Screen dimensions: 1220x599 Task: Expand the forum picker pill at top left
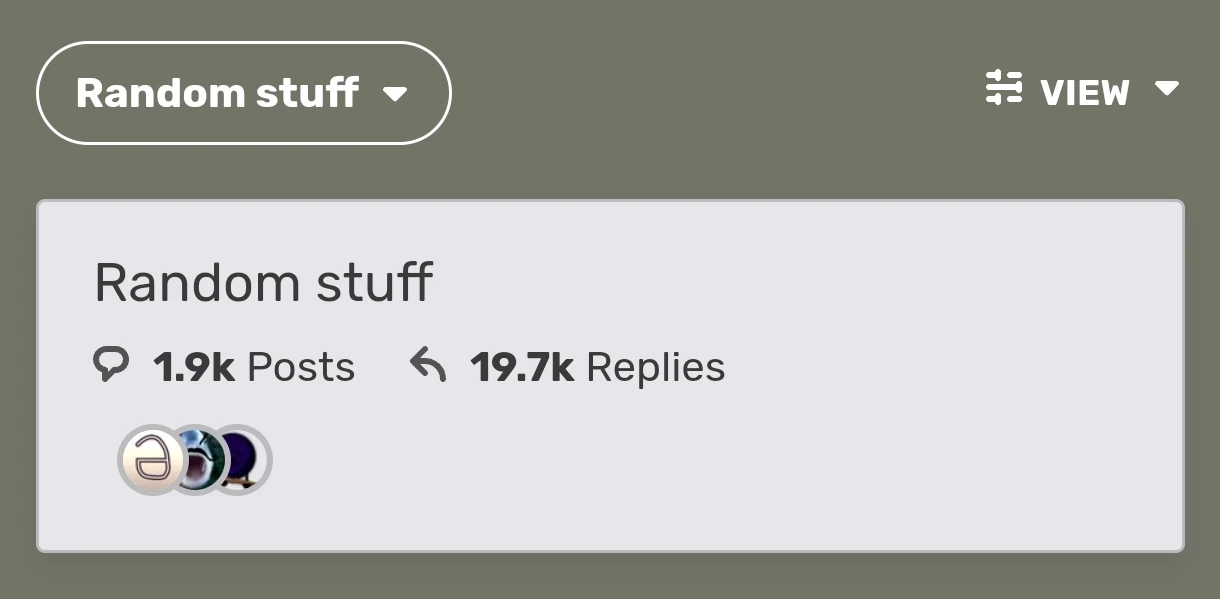click(x=242, y=92)
